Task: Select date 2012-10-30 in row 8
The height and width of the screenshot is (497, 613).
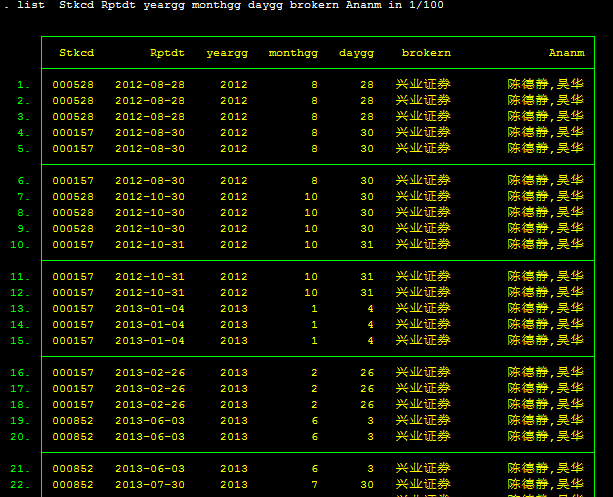Action: [150, 213]
